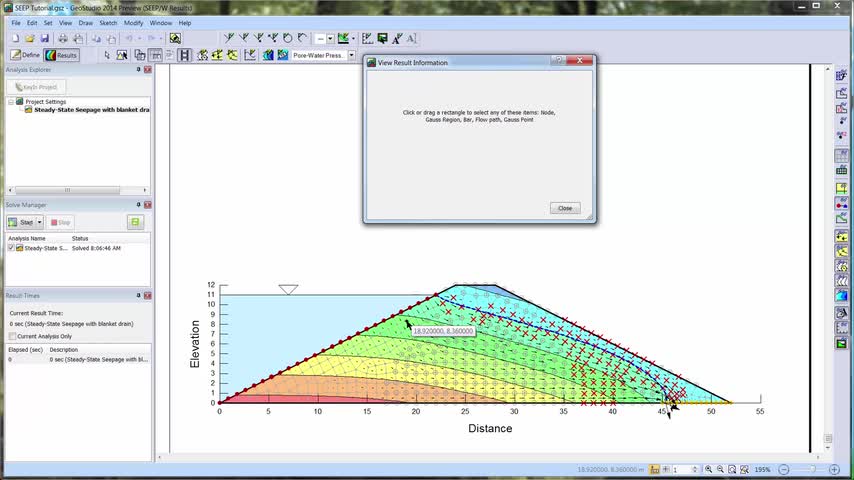Click the draw flux section icon
The image size is (854, 480).
[203, 55]
